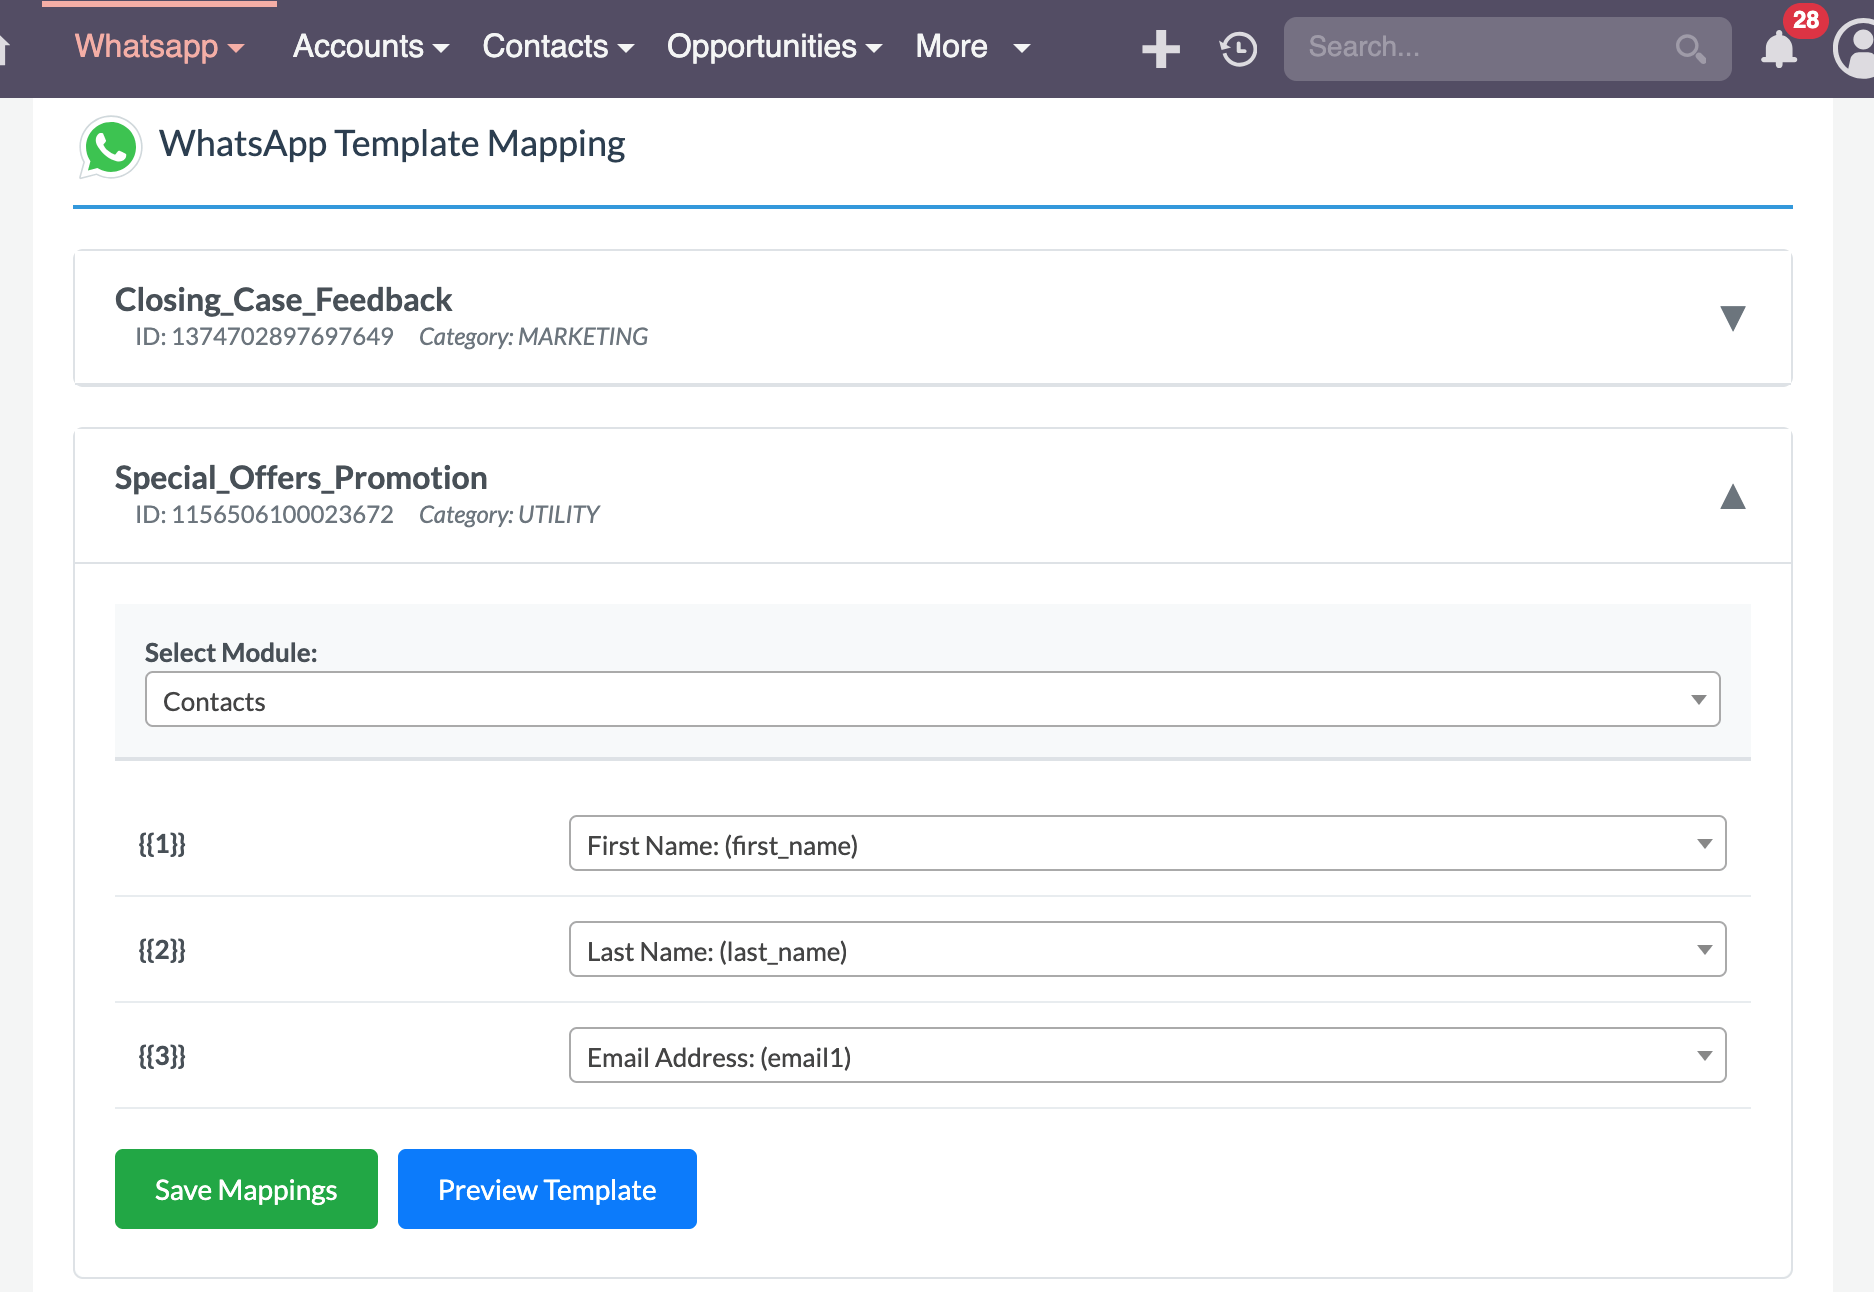Click the search magnifier icon
This screenshot has height=1292, width=1874.
pyautogui.click(x=1690, y=47)
